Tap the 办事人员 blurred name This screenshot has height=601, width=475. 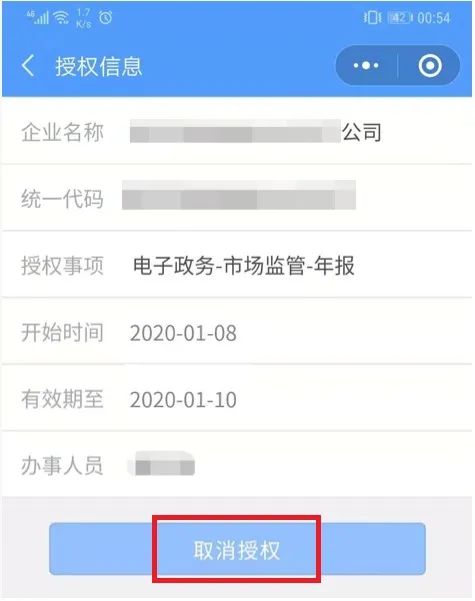161,464
